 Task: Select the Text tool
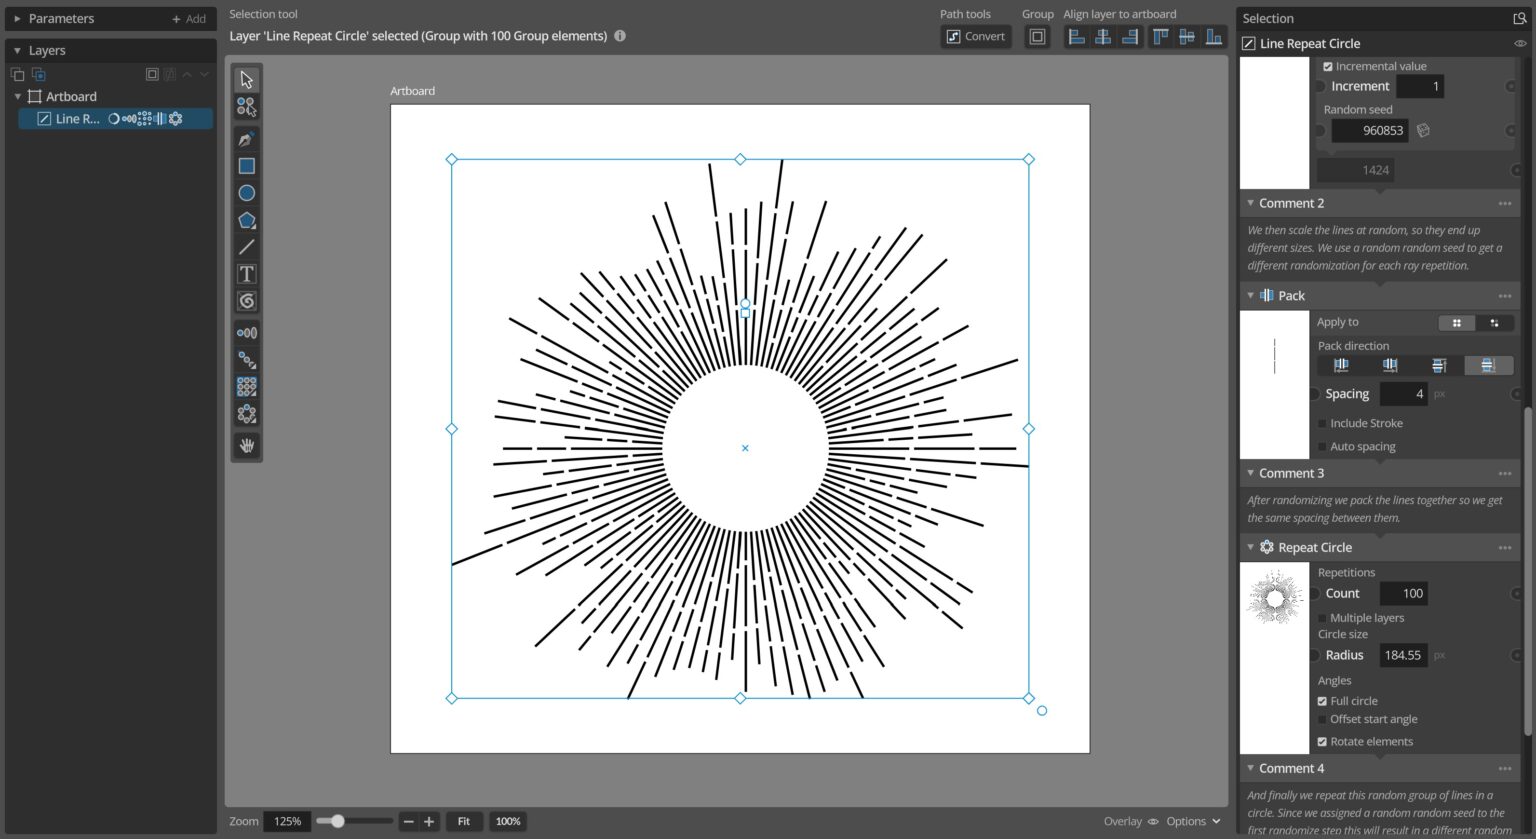tap(246, 273)
